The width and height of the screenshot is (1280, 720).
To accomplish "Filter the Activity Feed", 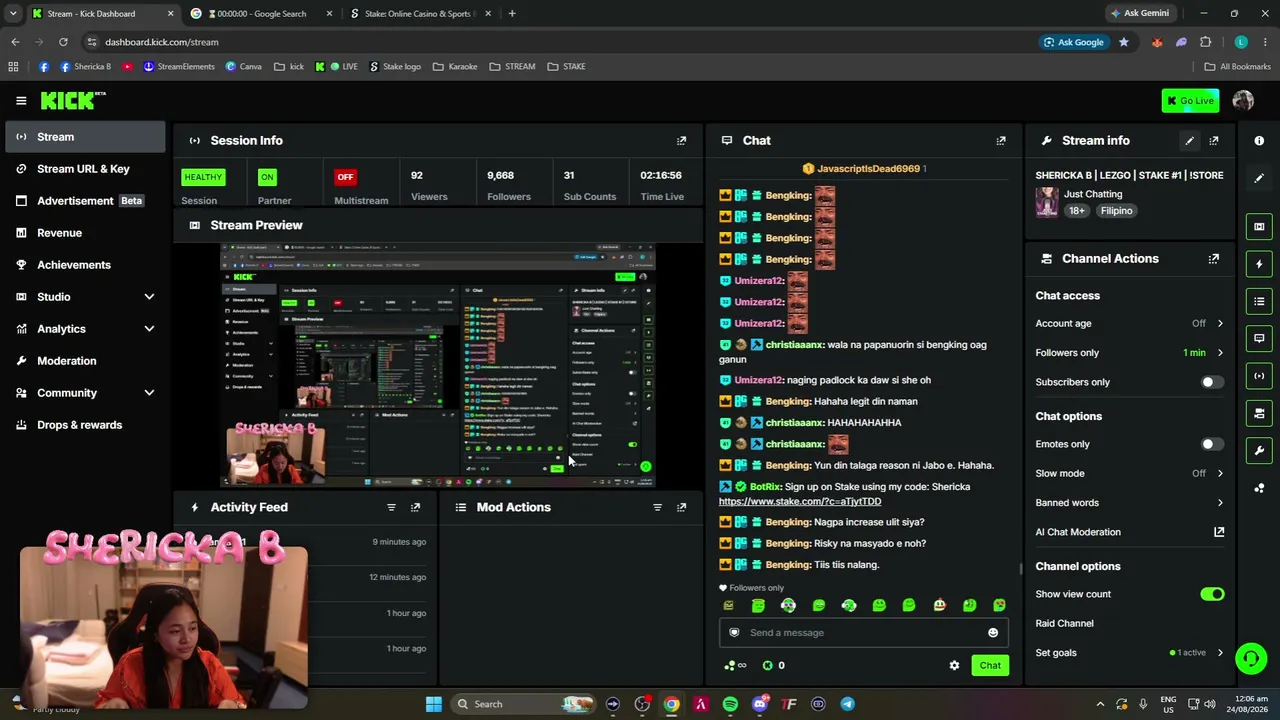I will pyautogui.click(x=391, y=507).
